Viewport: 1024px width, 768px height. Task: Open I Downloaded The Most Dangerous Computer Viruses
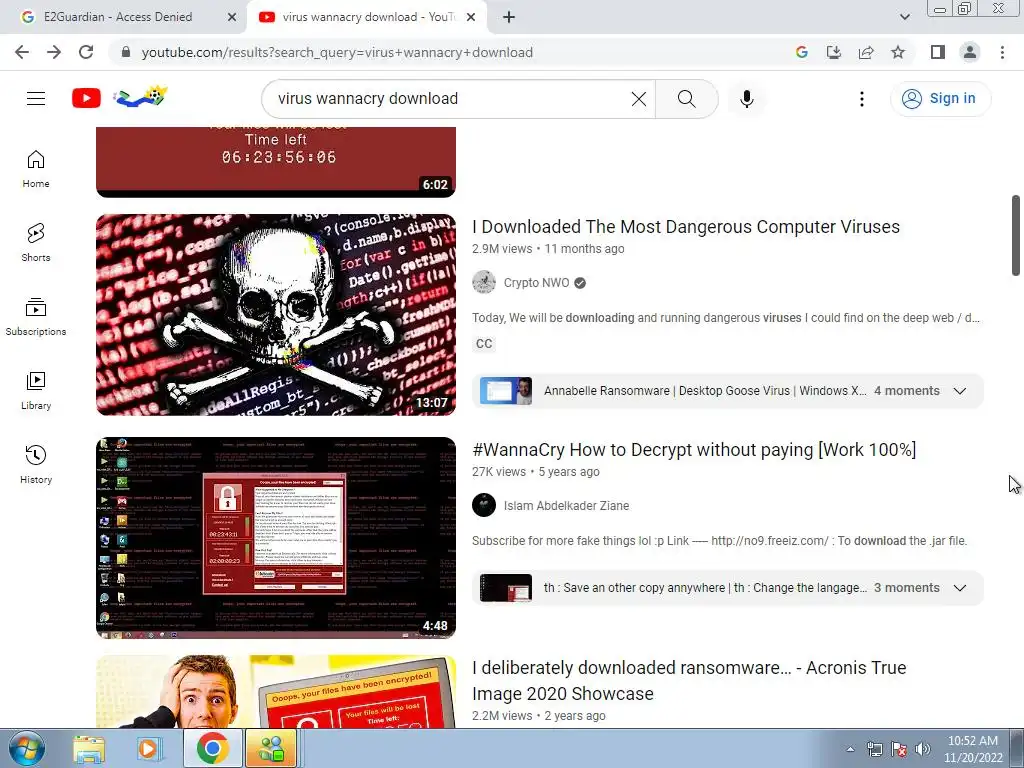[686, 227]
